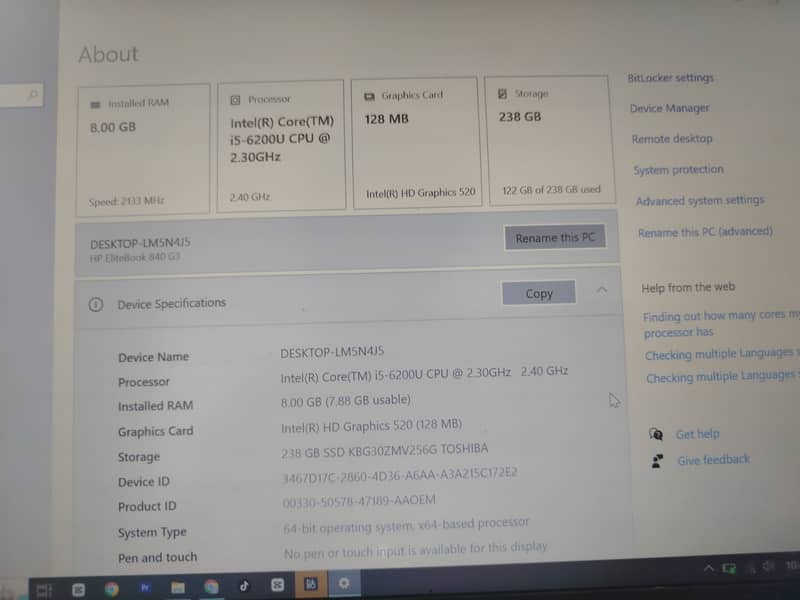
Task: Click 'Speed: 2133 MHz' in RAM card
Action: click(x=127, y=201)
